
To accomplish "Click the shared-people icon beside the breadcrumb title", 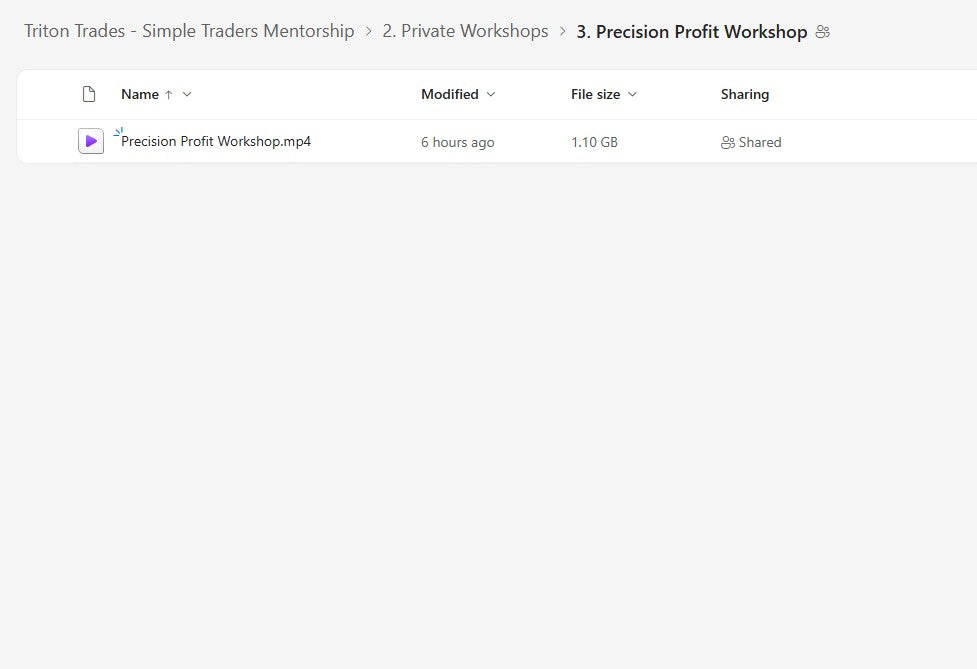I will (x=822, y=31).
